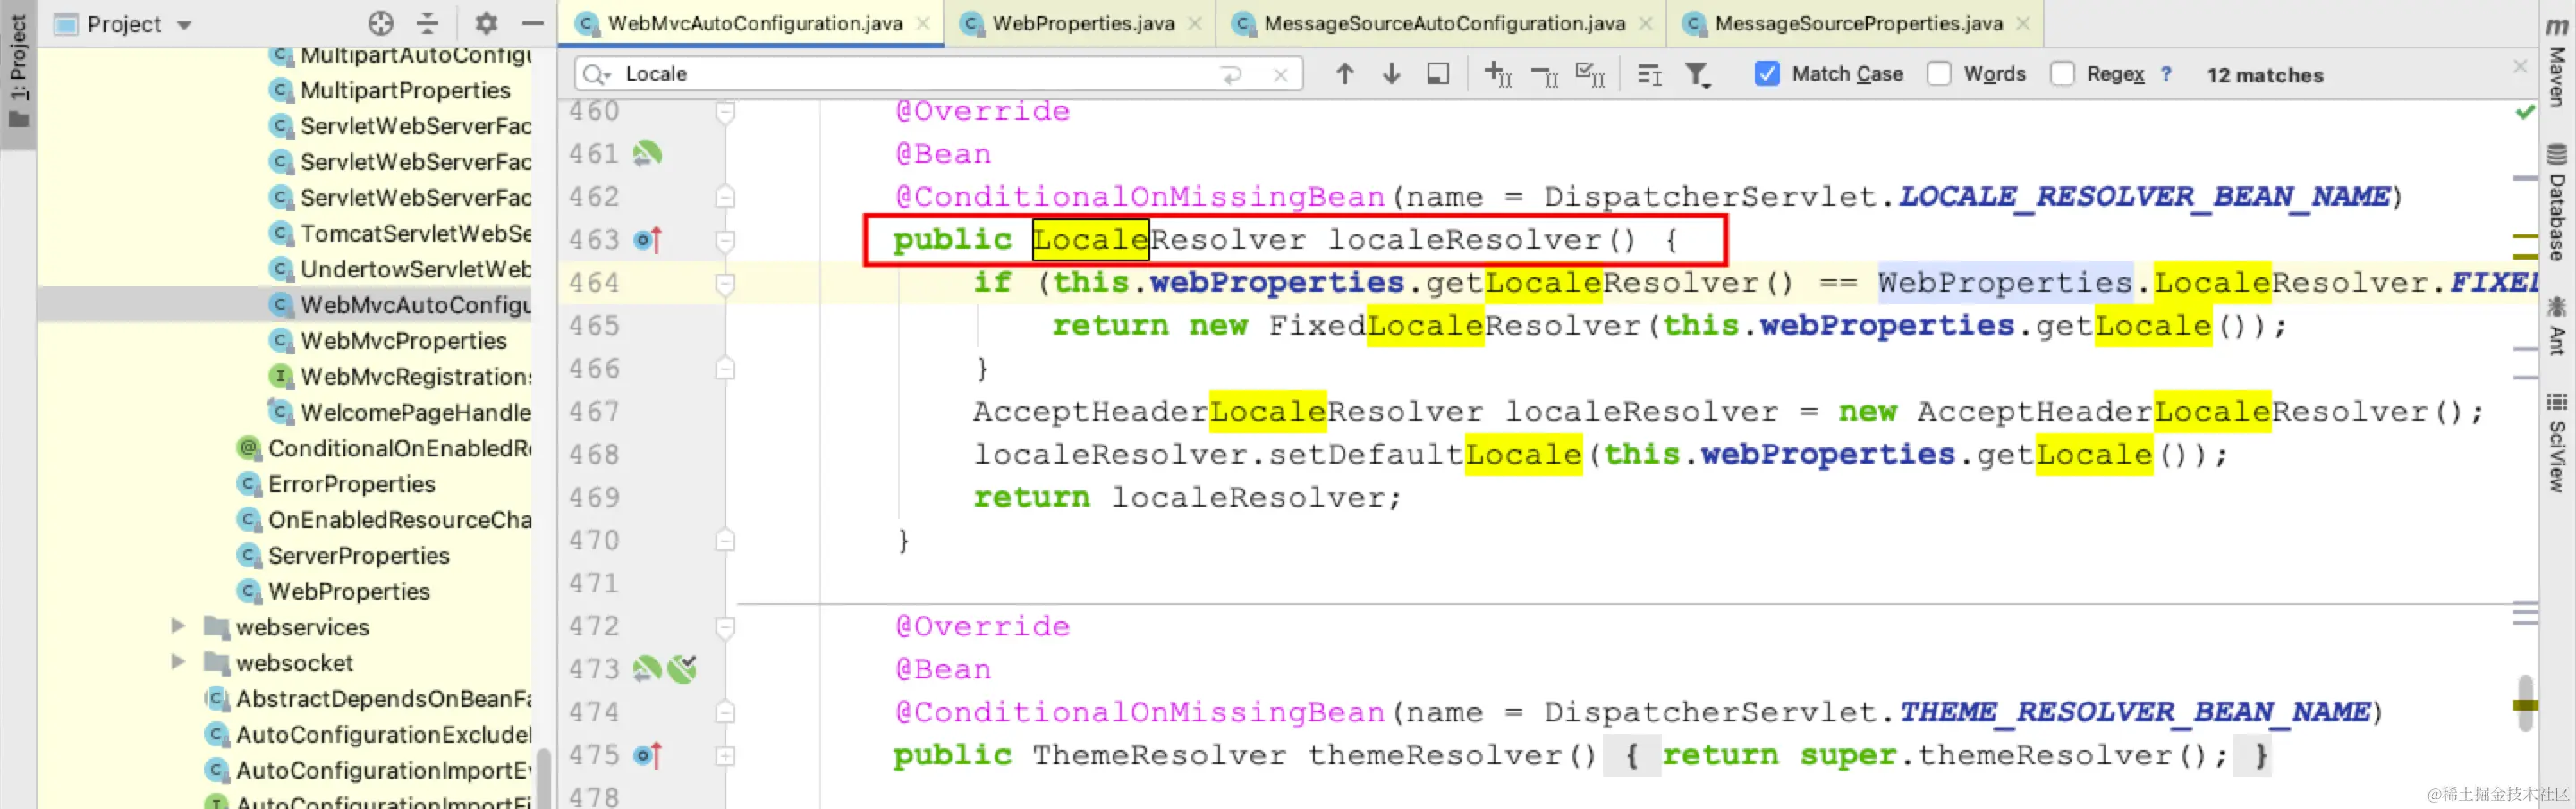Select TomcatServletWebSe class in tree
Screen dimensions: 2576x809
pos(401,233)
